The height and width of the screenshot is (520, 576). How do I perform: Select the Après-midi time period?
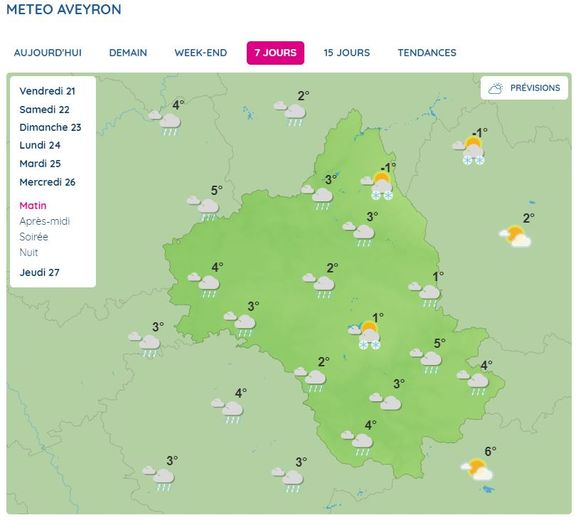[44, 221]
